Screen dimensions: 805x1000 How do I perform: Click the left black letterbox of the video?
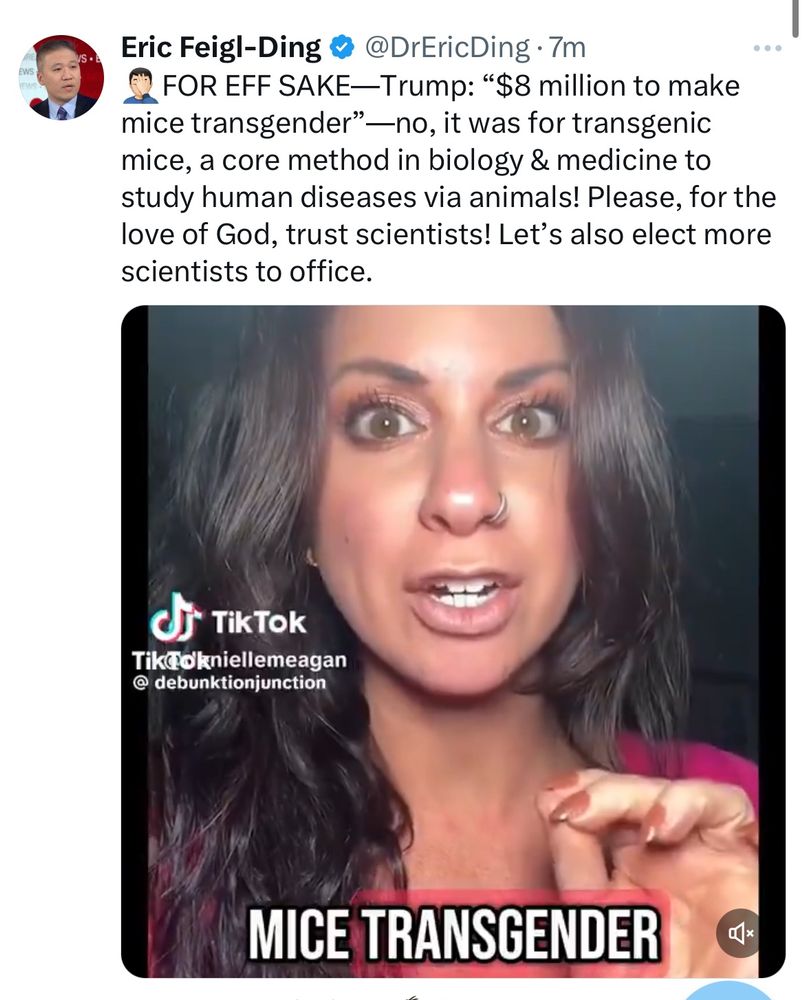(135, 641)
